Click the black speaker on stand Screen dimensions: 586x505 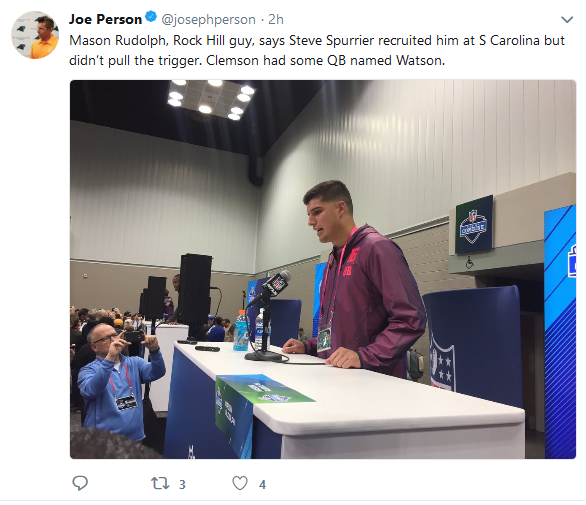(195, 289)
